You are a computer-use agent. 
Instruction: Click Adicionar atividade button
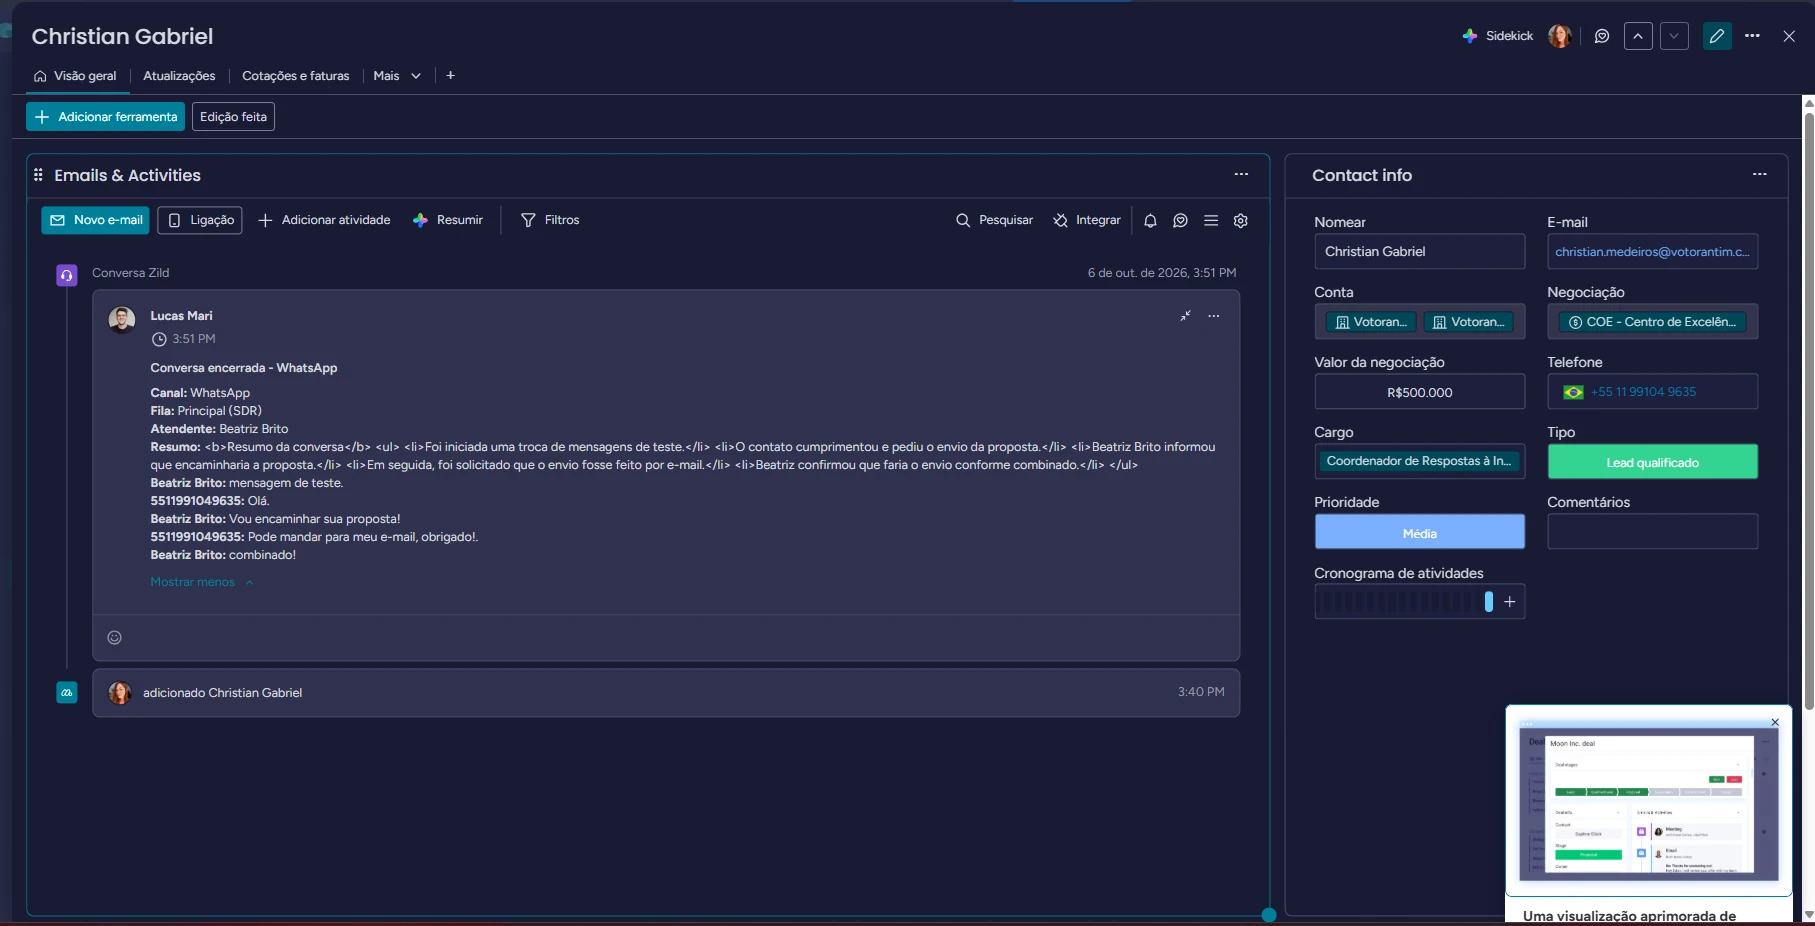(324, 220)
